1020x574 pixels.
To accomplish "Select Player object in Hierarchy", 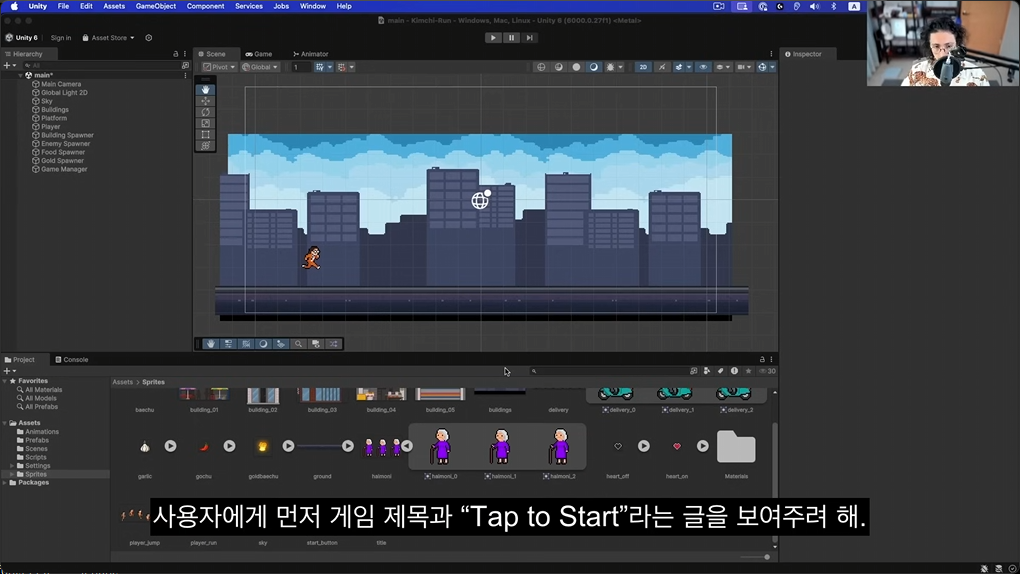I will pyautogui.click(x=50, y=127).
